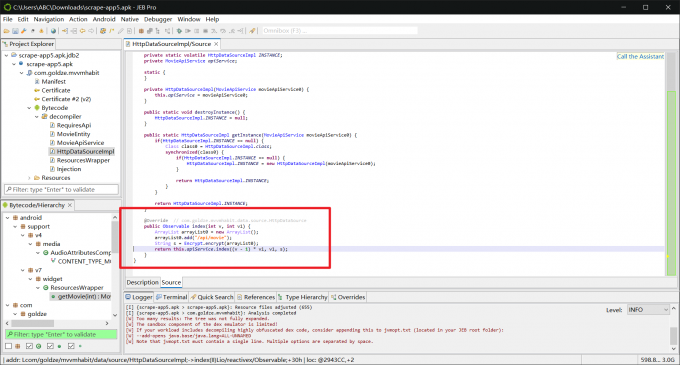Click the pencil toolbar icon
680x365 pixels.
121,31
